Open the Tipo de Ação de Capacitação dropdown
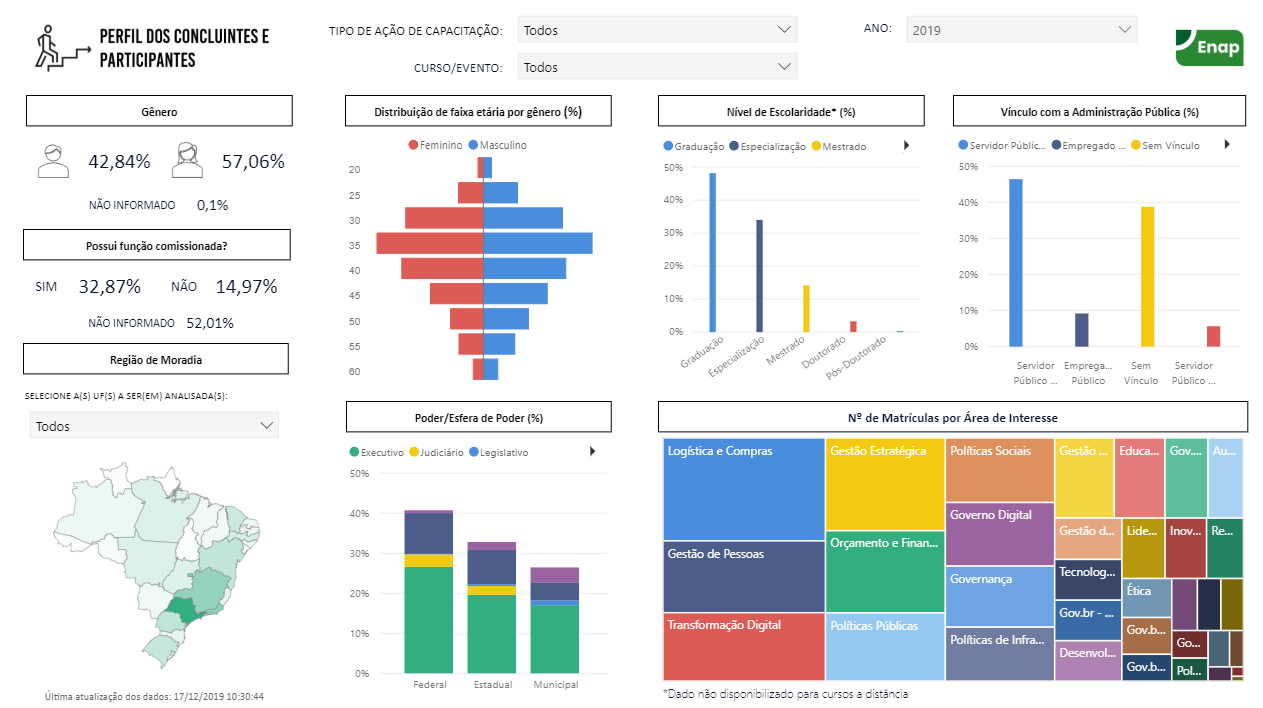The height and width of the screenshot is (708, 1263). click(657, 30)
